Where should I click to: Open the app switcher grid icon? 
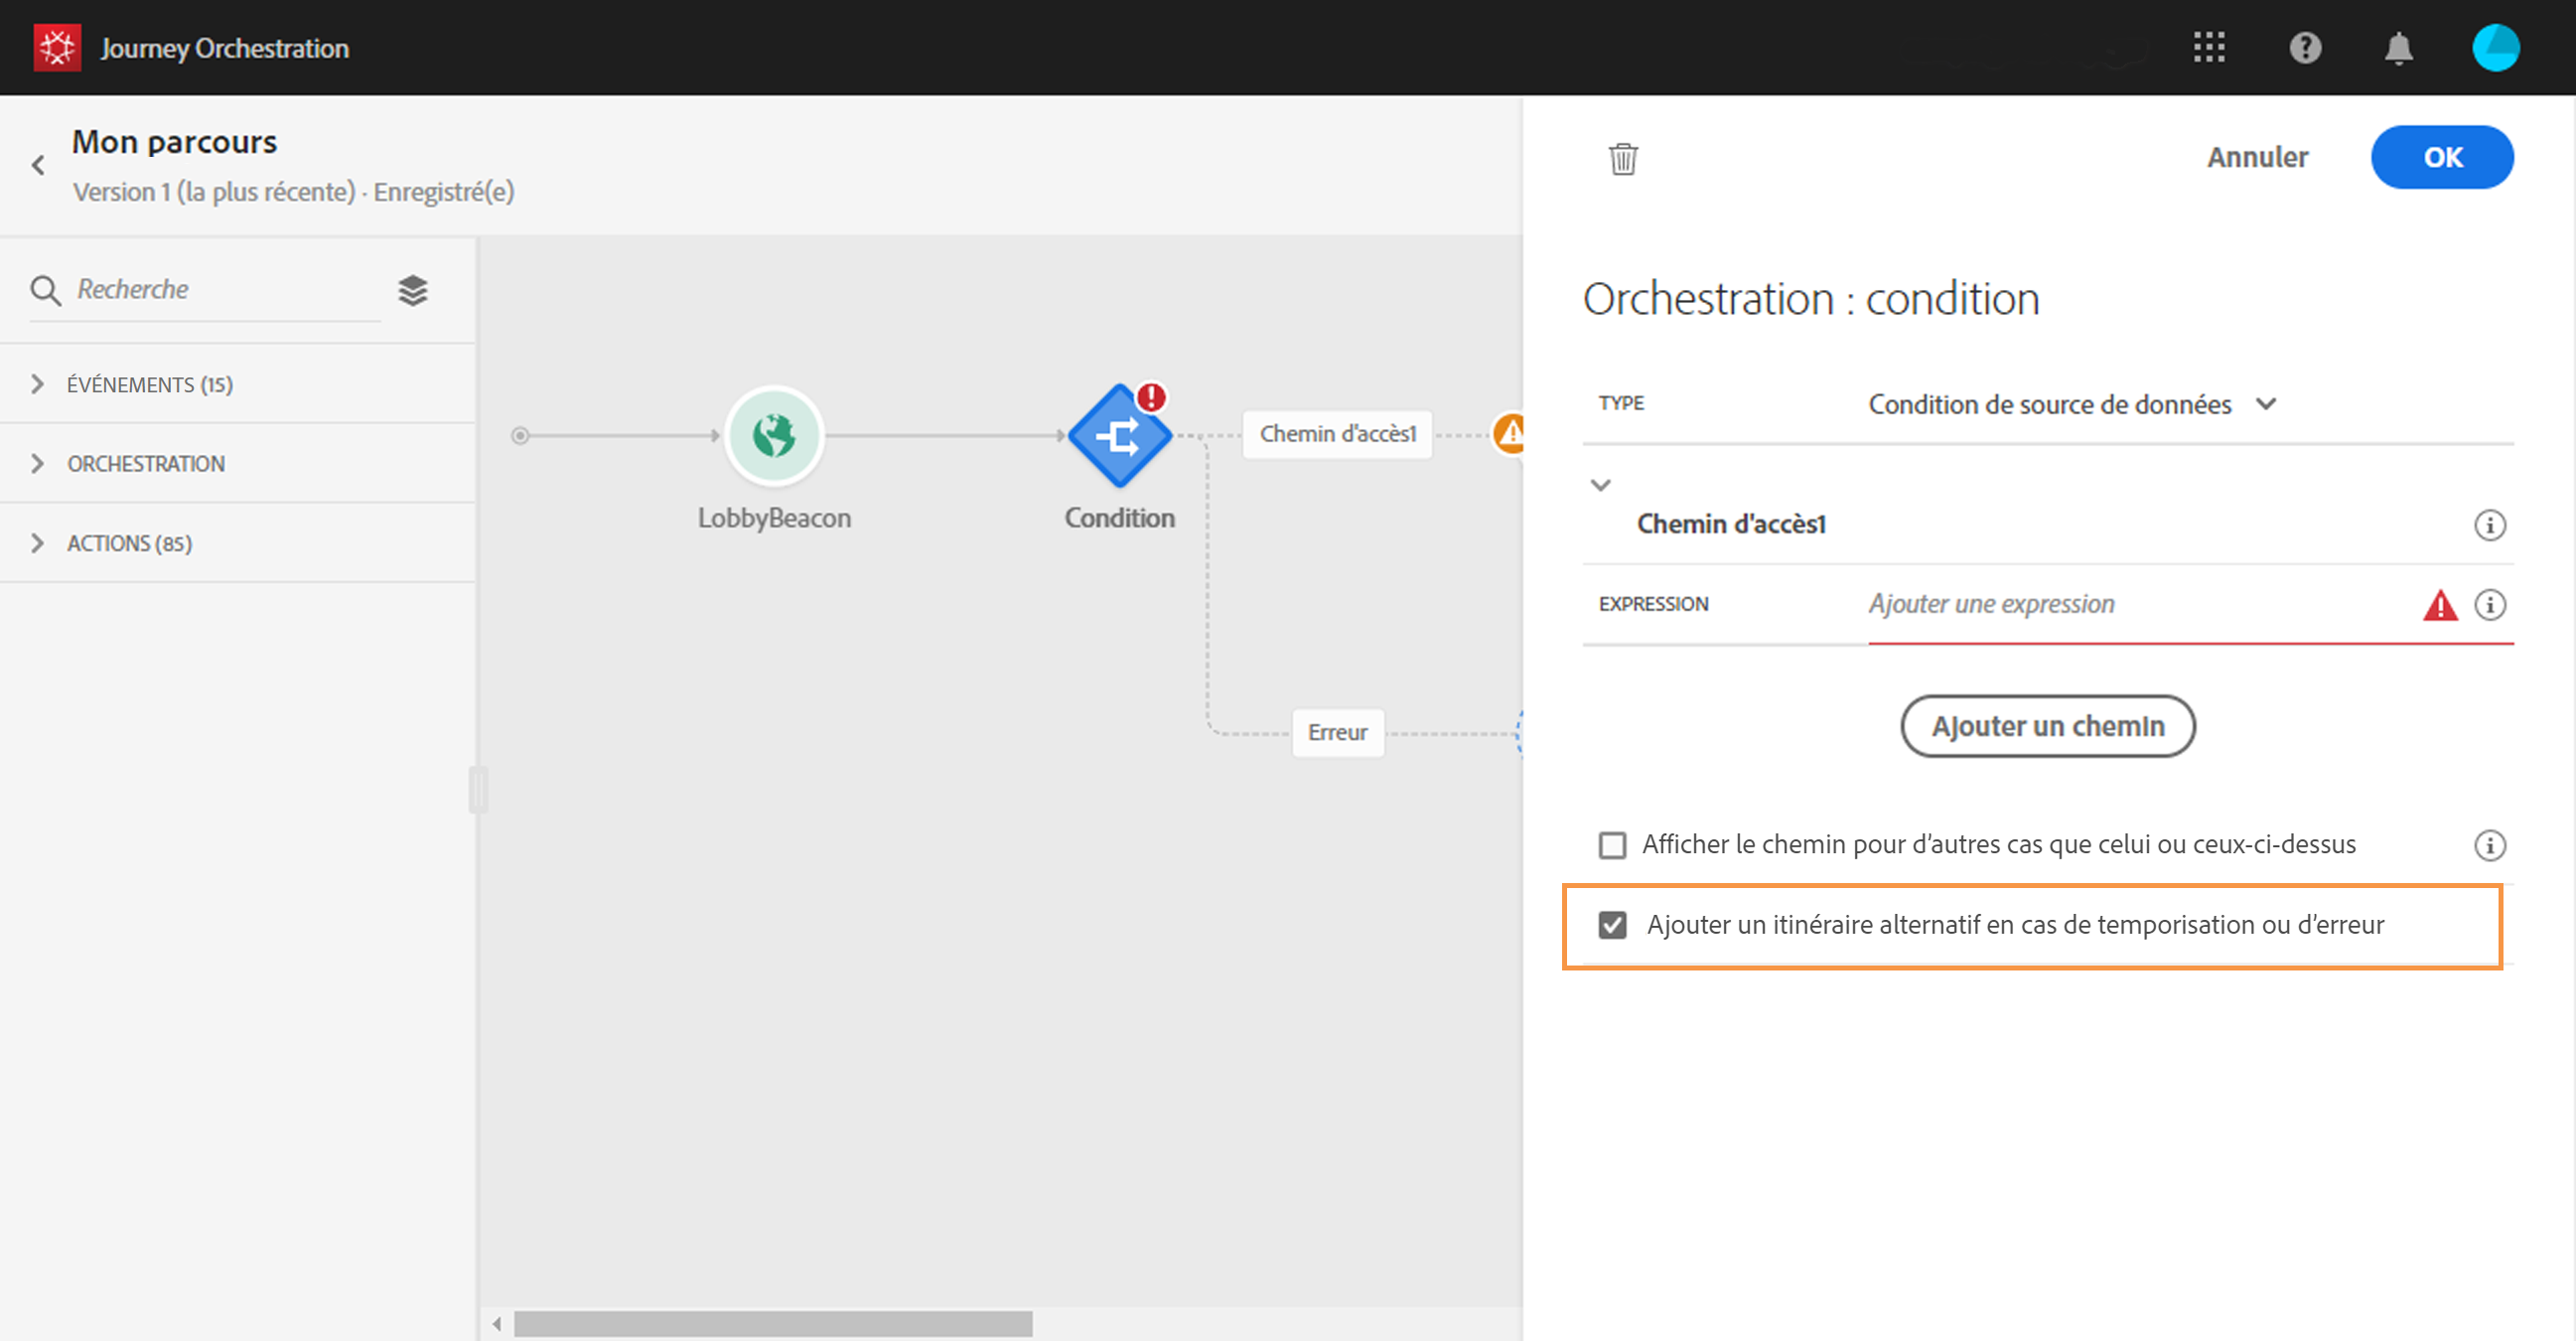coord(2208,47)
